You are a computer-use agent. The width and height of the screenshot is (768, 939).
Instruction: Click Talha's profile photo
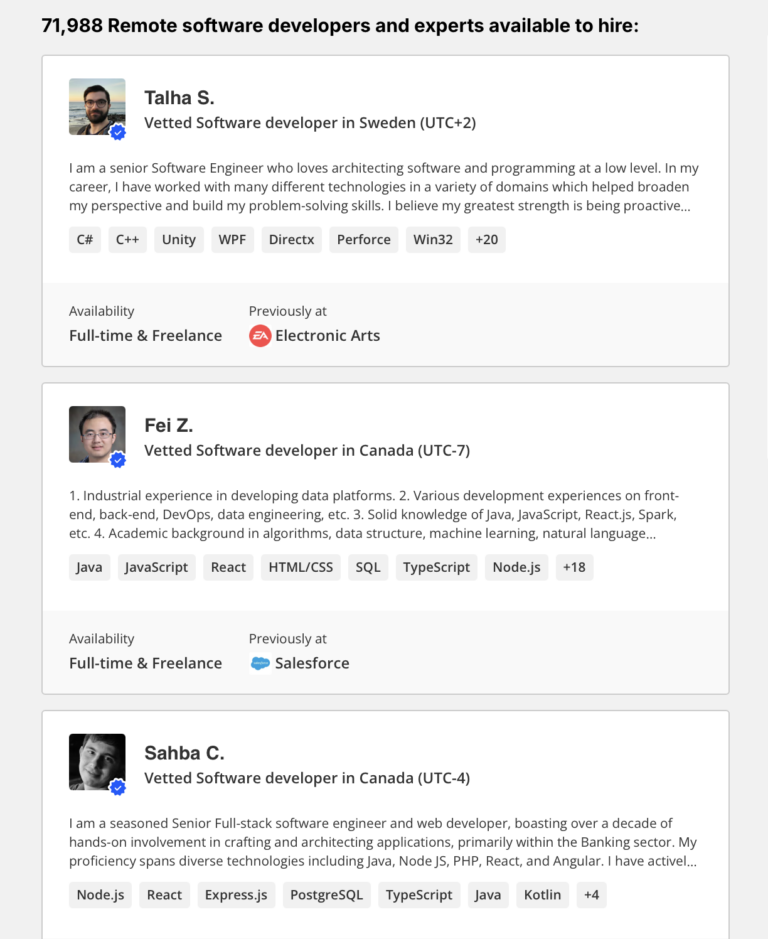pos(96,105)
